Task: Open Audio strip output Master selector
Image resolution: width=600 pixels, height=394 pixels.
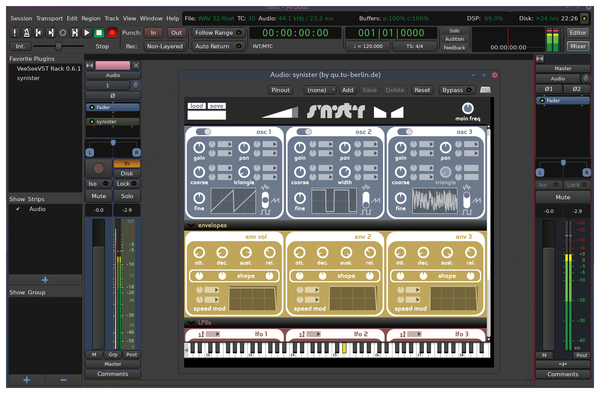Action: pos(112,364)
